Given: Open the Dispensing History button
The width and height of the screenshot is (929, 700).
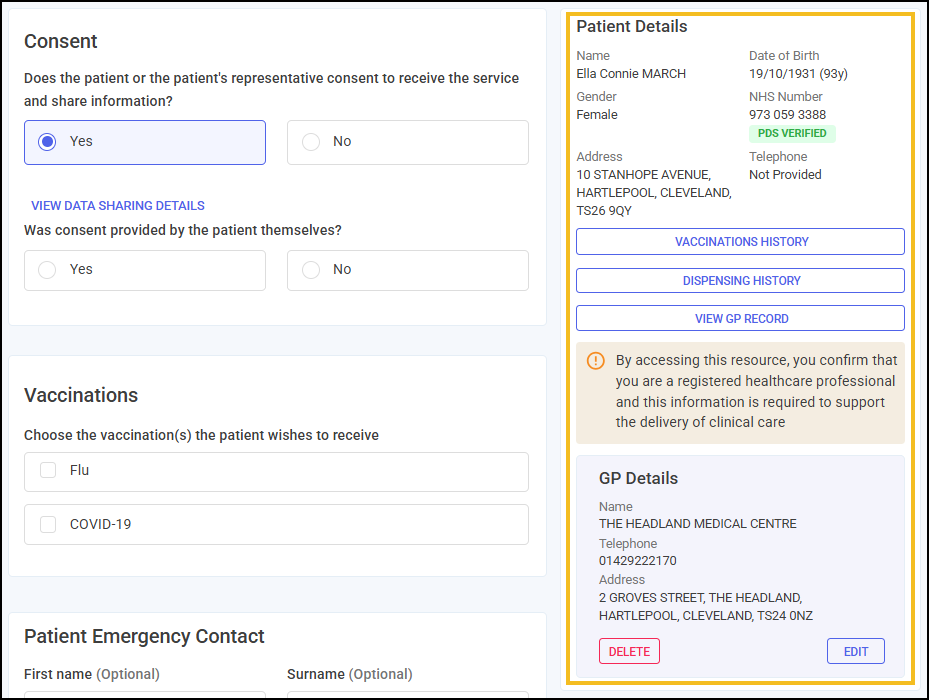Looking at the screenshot, I should click(740, 281).
